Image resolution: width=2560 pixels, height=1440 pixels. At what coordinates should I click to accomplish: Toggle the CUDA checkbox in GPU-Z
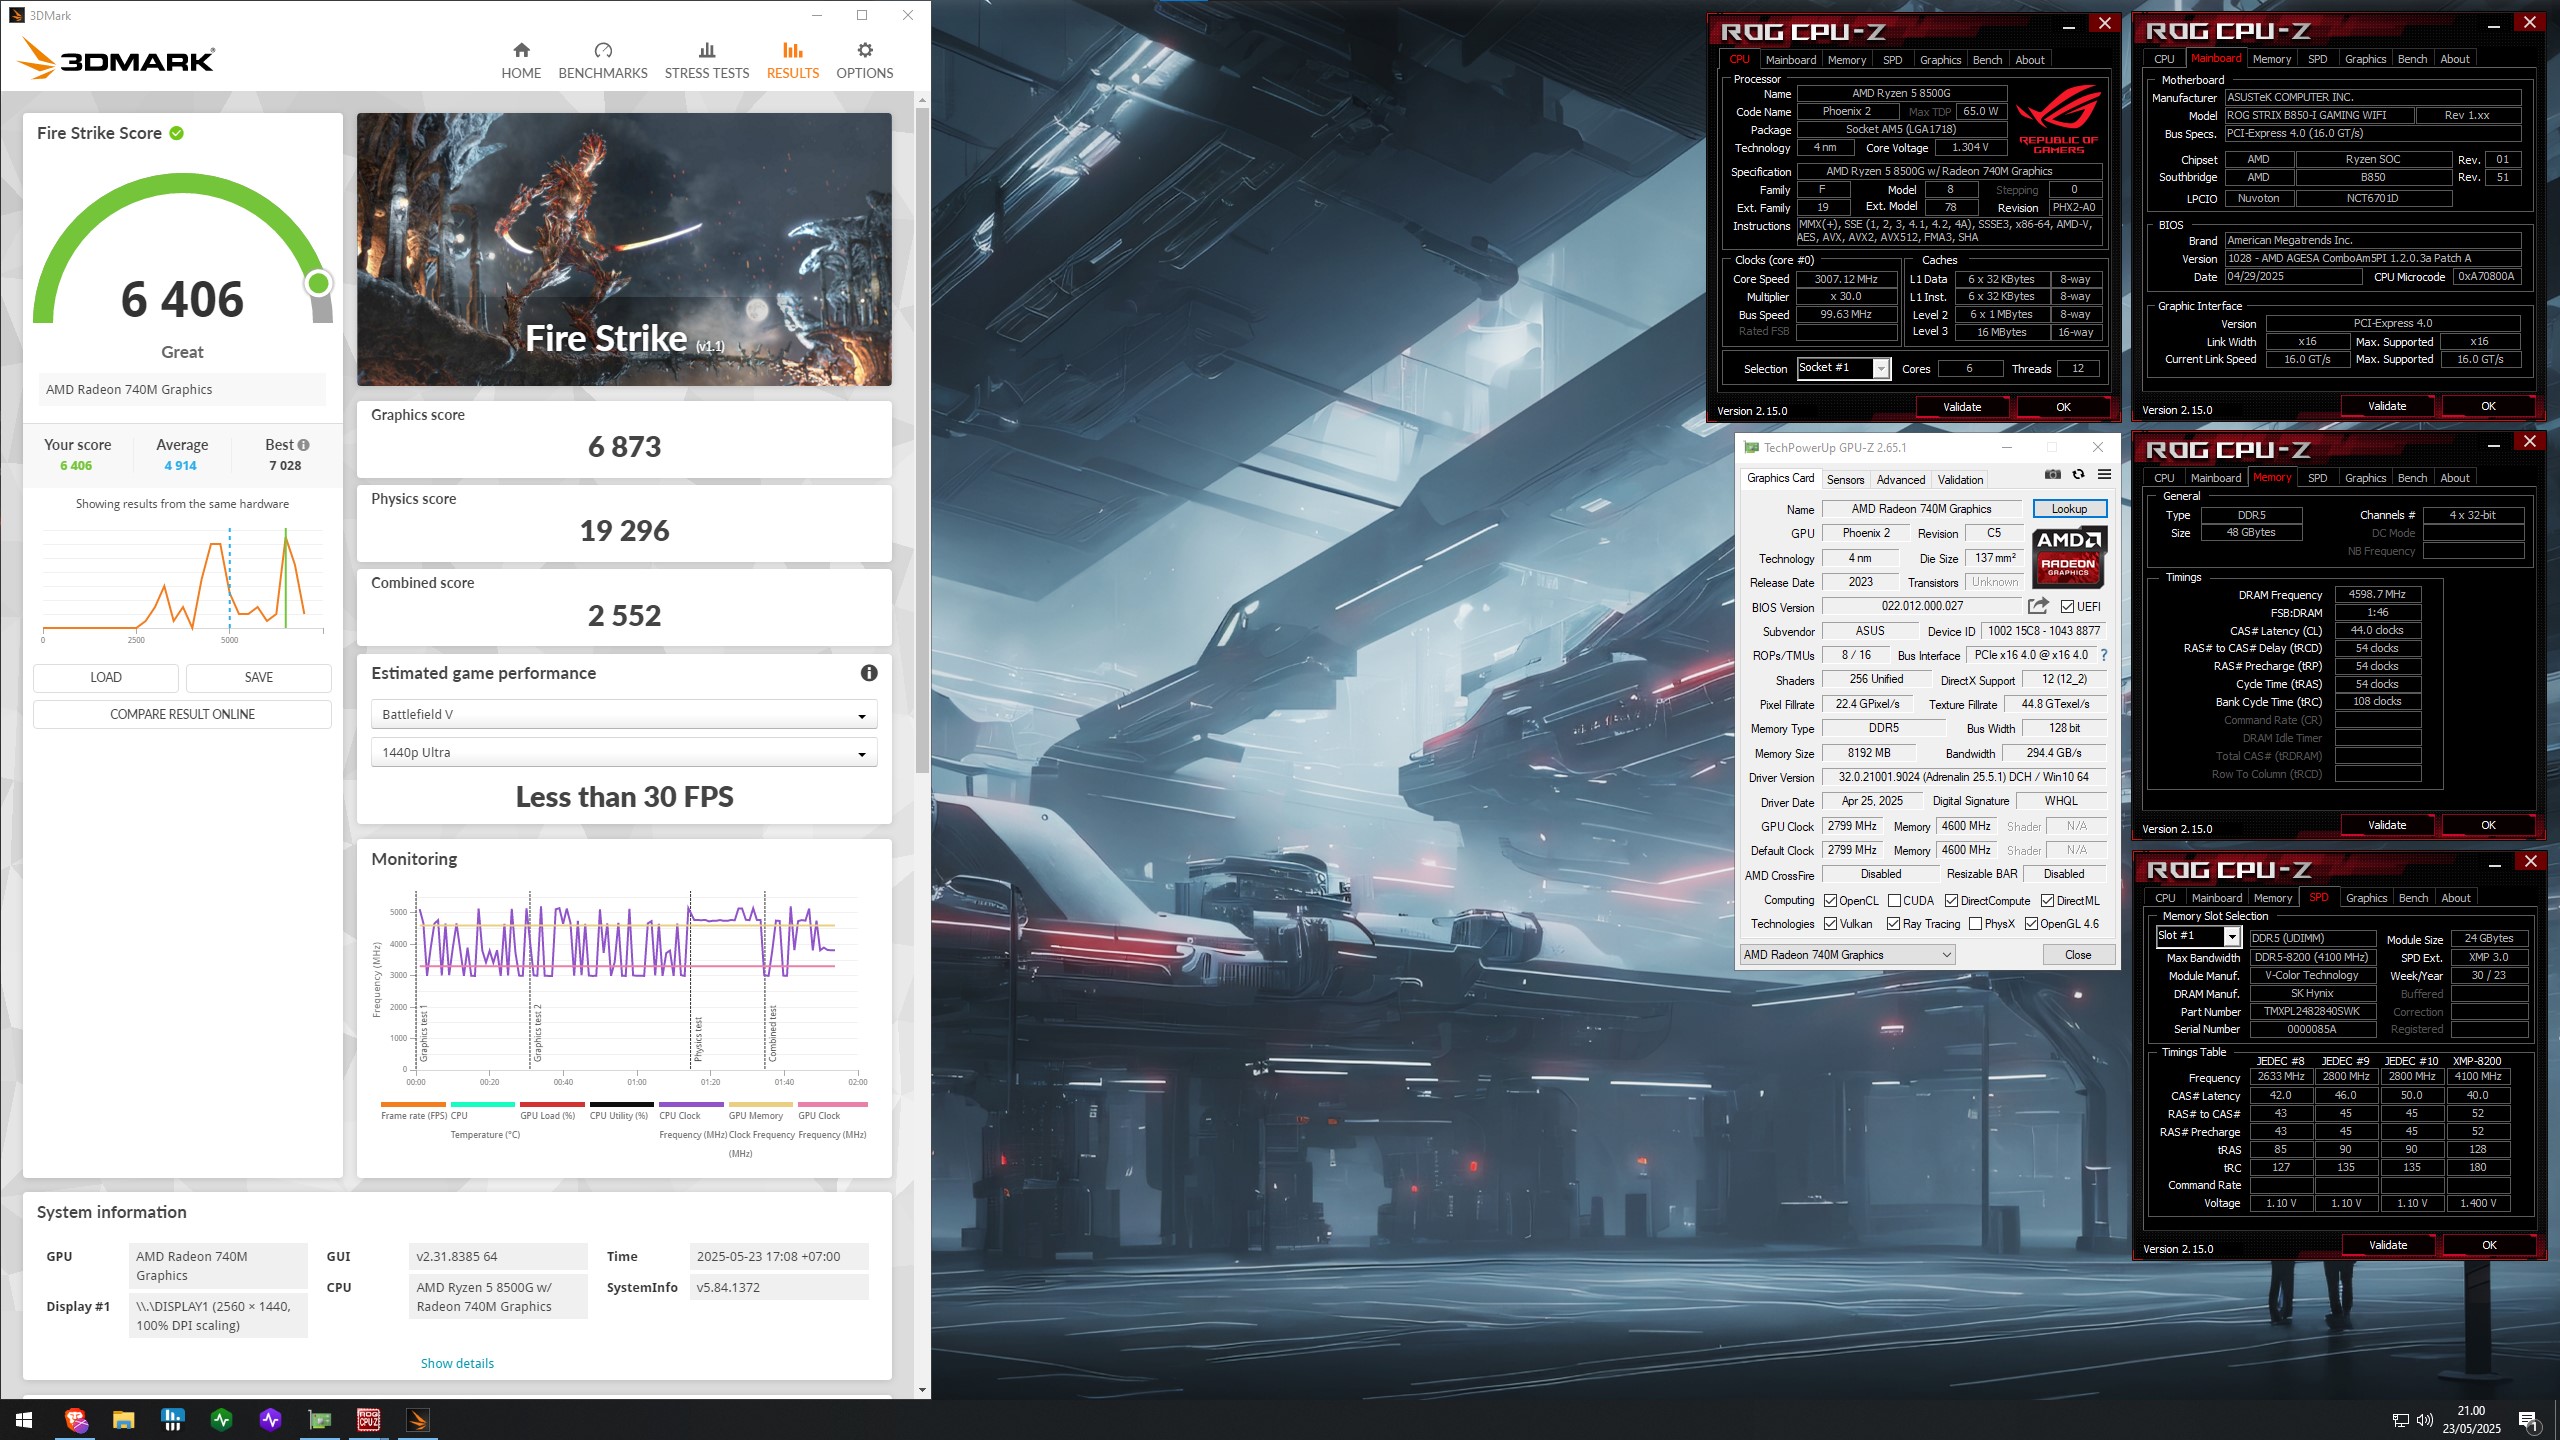pos(1894,901)
